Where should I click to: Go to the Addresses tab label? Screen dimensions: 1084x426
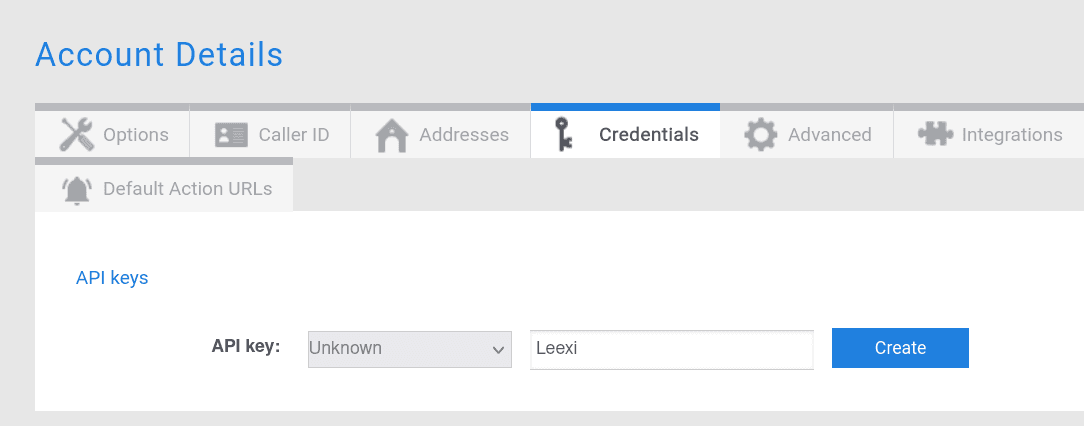point(464,134)
